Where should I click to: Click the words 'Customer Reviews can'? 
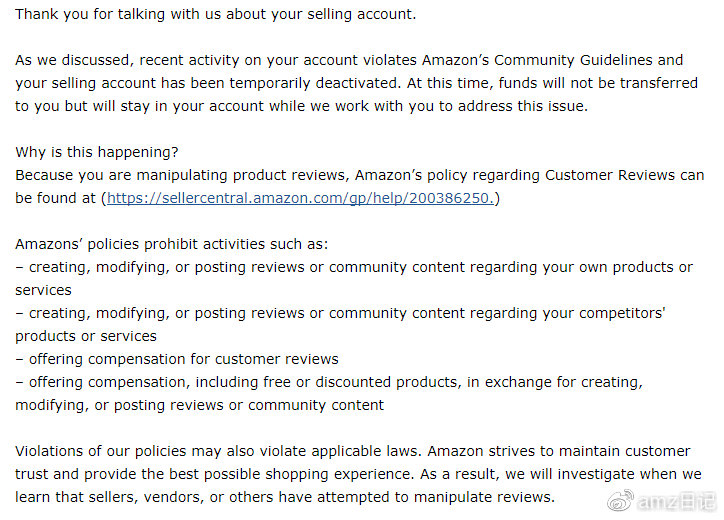point(625,175)
